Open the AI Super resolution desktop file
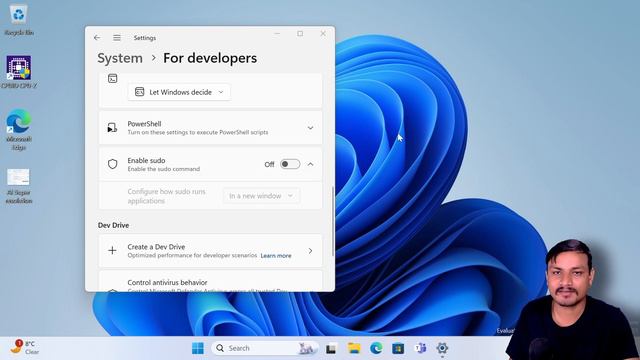640x360 pixels. (19, 186)
